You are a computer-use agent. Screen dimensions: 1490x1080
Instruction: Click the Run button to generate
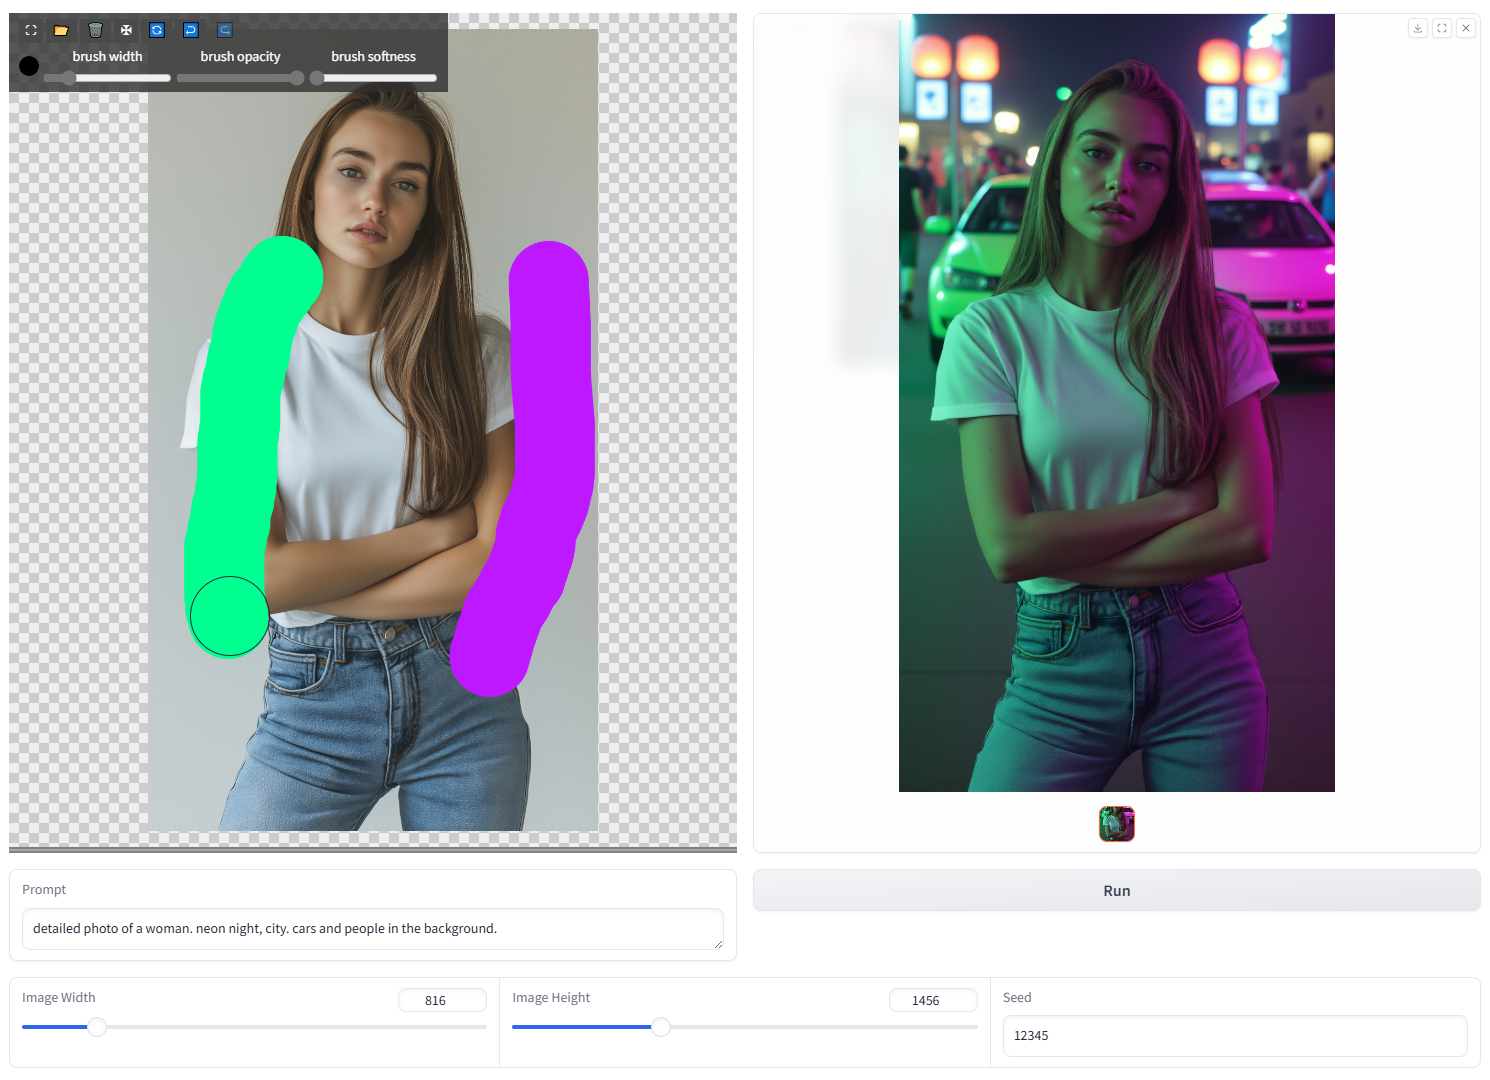[x=1116, y=890]
